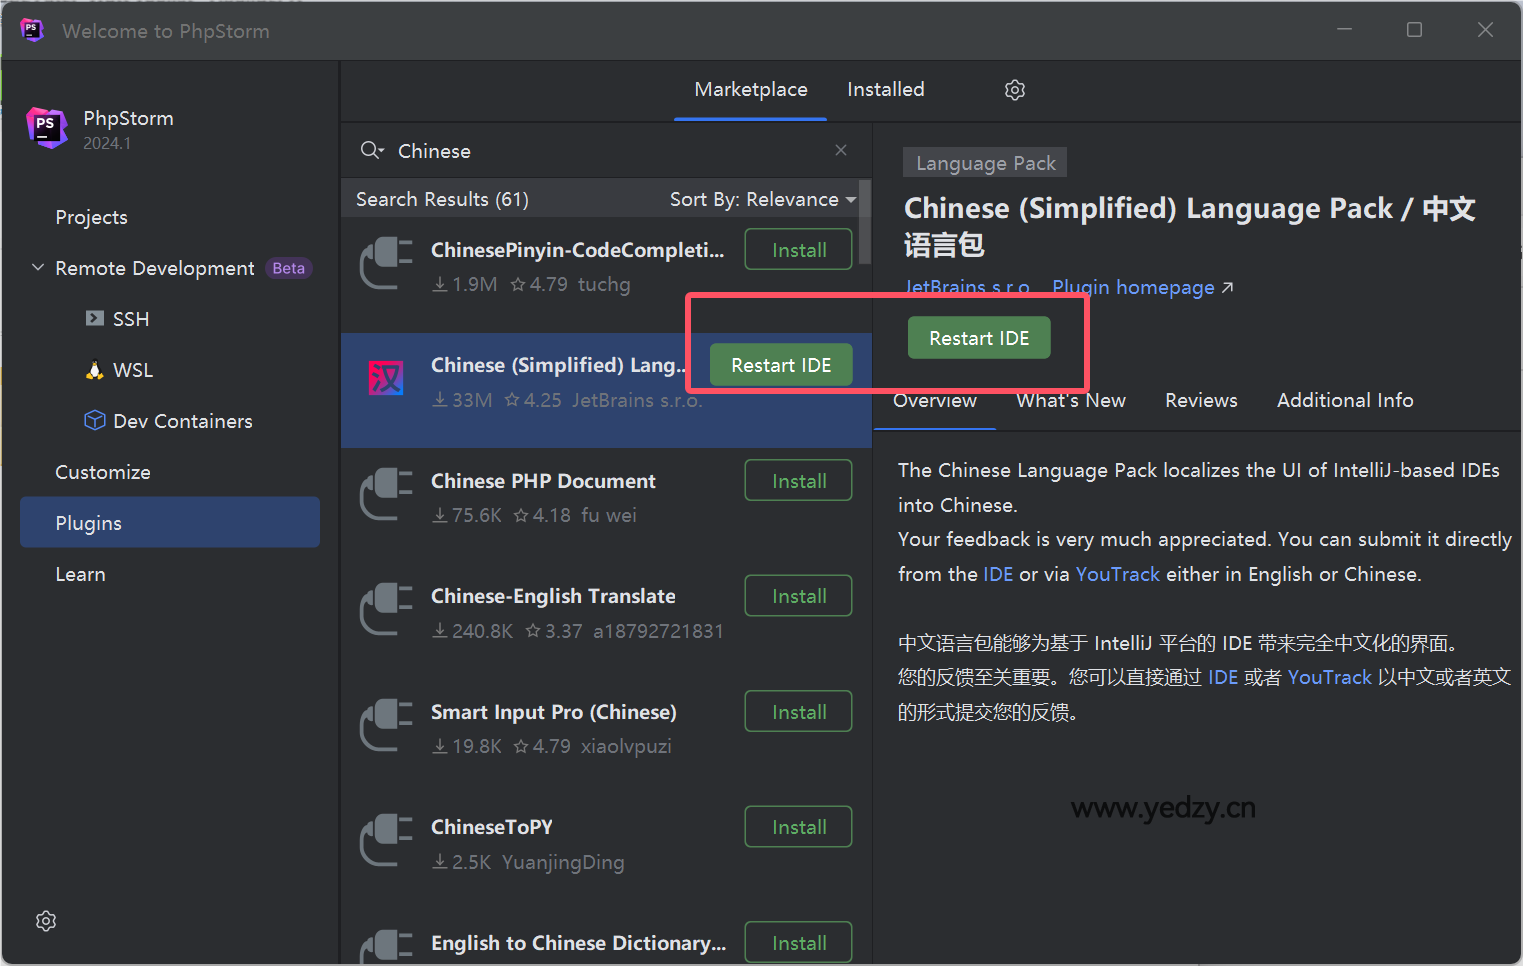Clear the Chinese search query with the X
This screenshot has width=1523, height=966.
point(841,150)
